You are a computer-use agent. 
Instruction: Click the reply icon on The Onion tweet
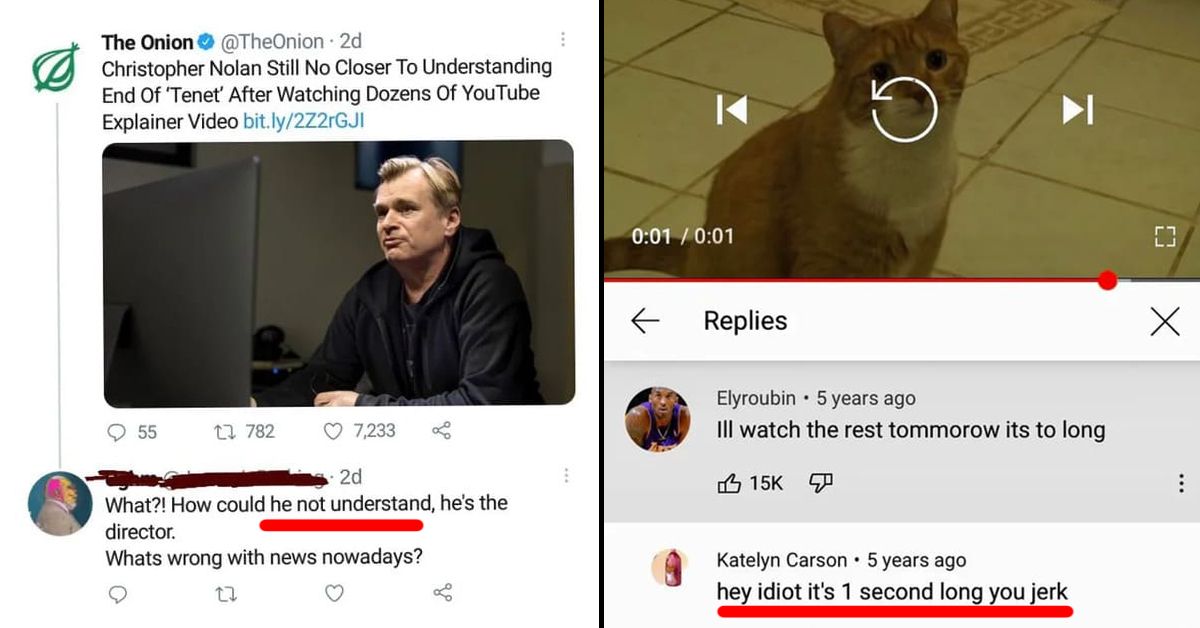click(118, 432)
